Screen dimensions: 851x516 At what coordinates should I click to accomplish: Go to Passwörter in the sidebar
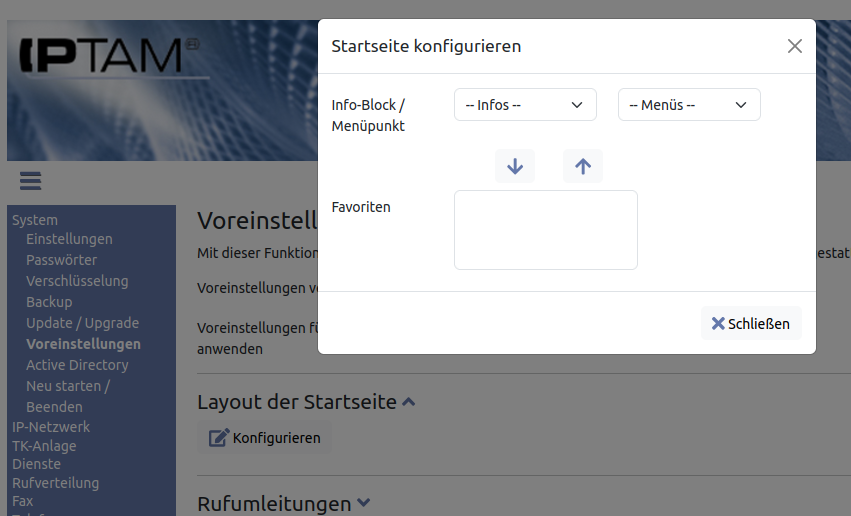62,260
